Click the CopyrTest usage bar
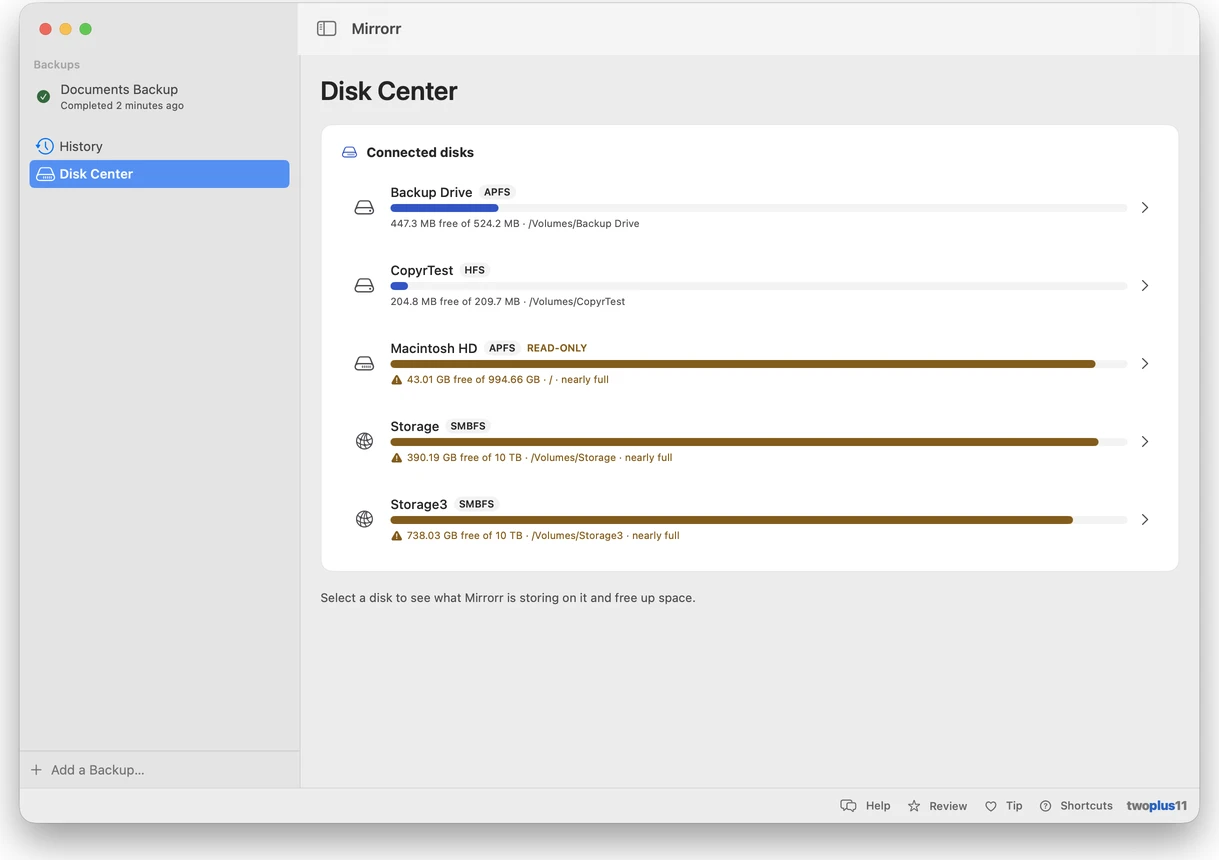Viewport: 1219px width, 860px height. pos(759,286)
